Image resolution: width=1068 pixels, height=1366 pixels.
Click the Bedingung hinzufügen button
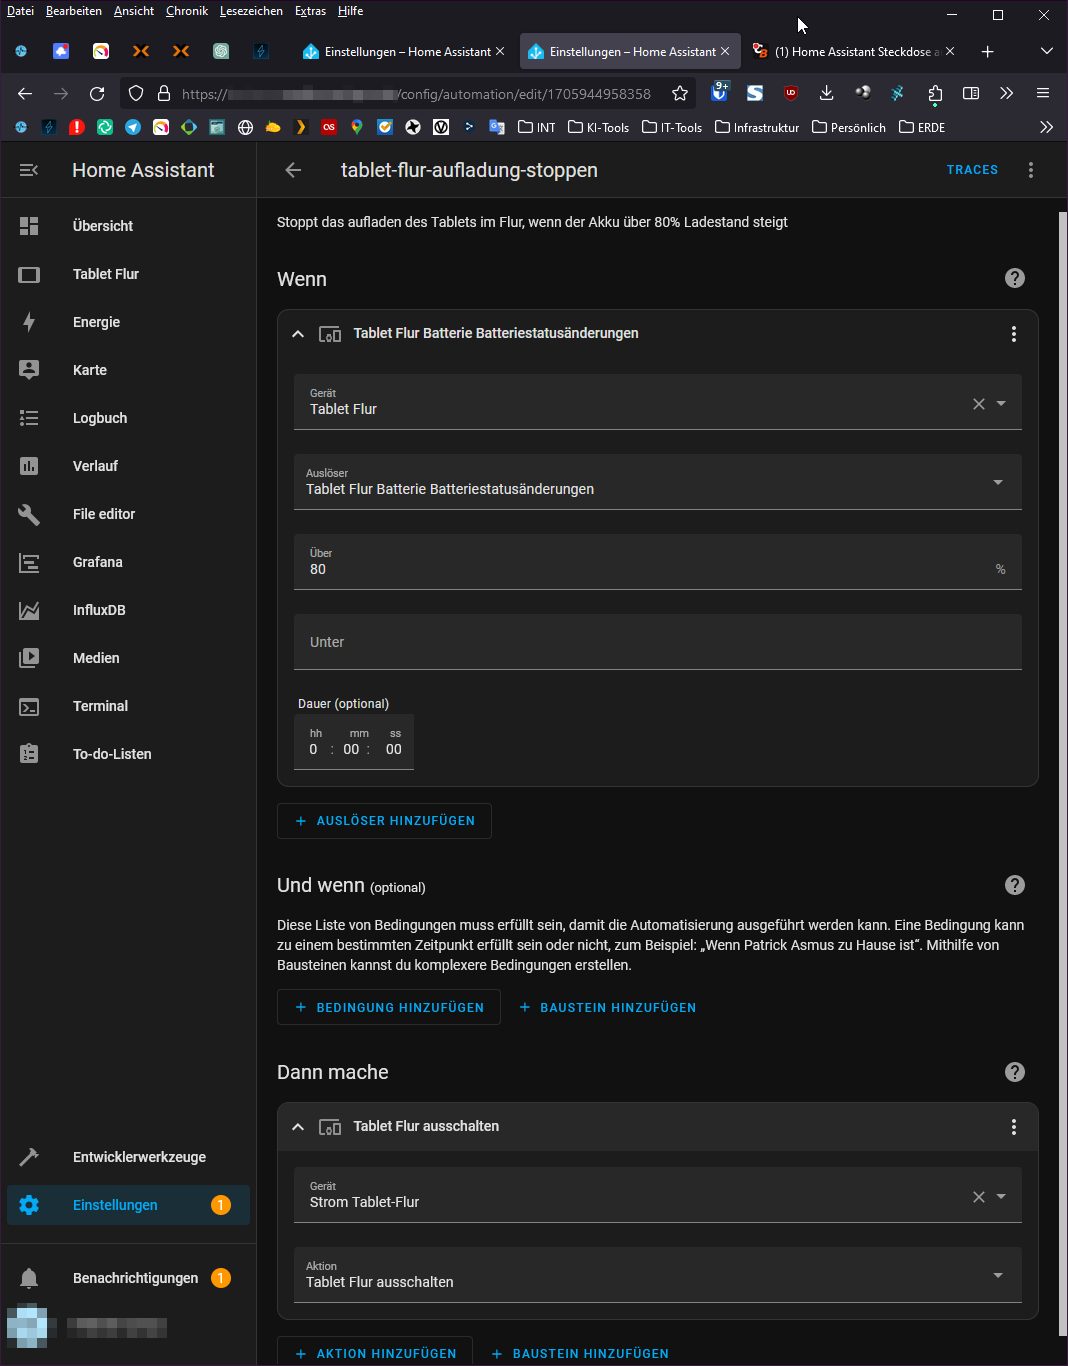pyautogui.click(x=388, y=1008)
